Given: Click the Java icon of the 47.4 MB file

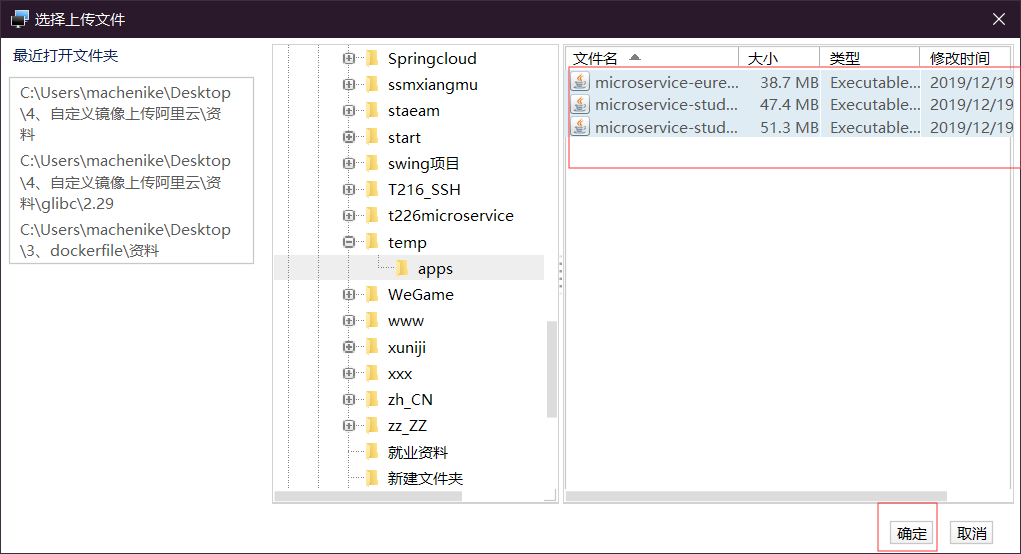Looking at the screenshot, I should (580, 104).
